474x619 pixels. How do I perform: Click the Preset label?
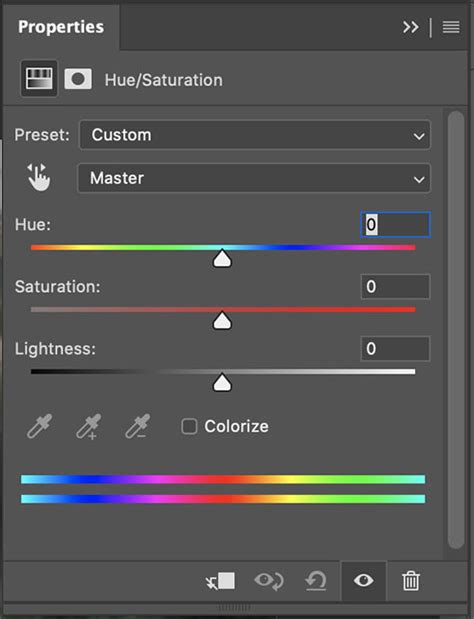pos(42,135)
